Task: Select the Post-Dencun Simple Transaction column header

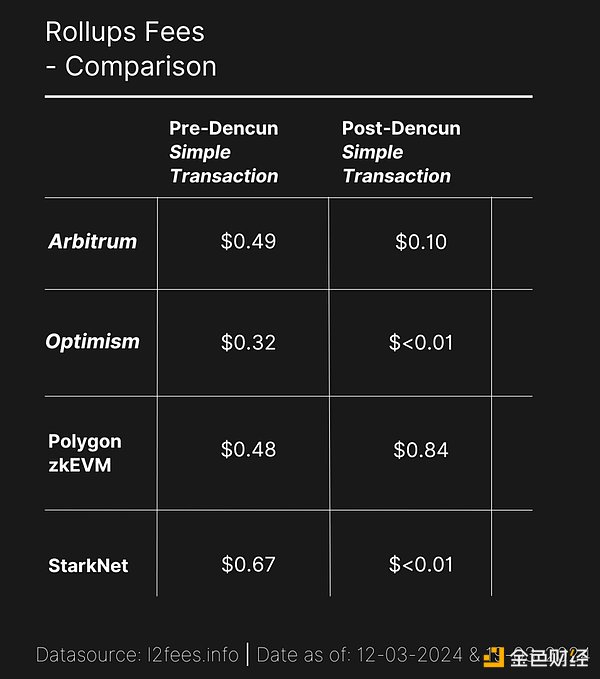Action: (396, 152)
